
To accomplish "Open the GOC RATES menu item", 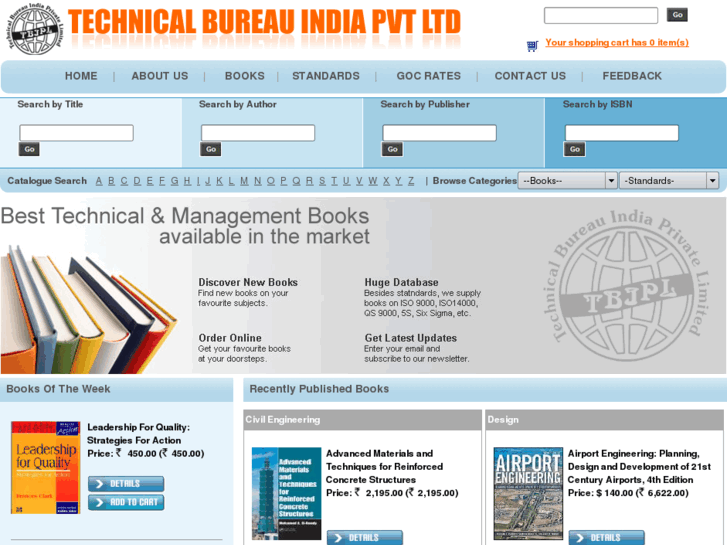I will (x=428, y=76).
